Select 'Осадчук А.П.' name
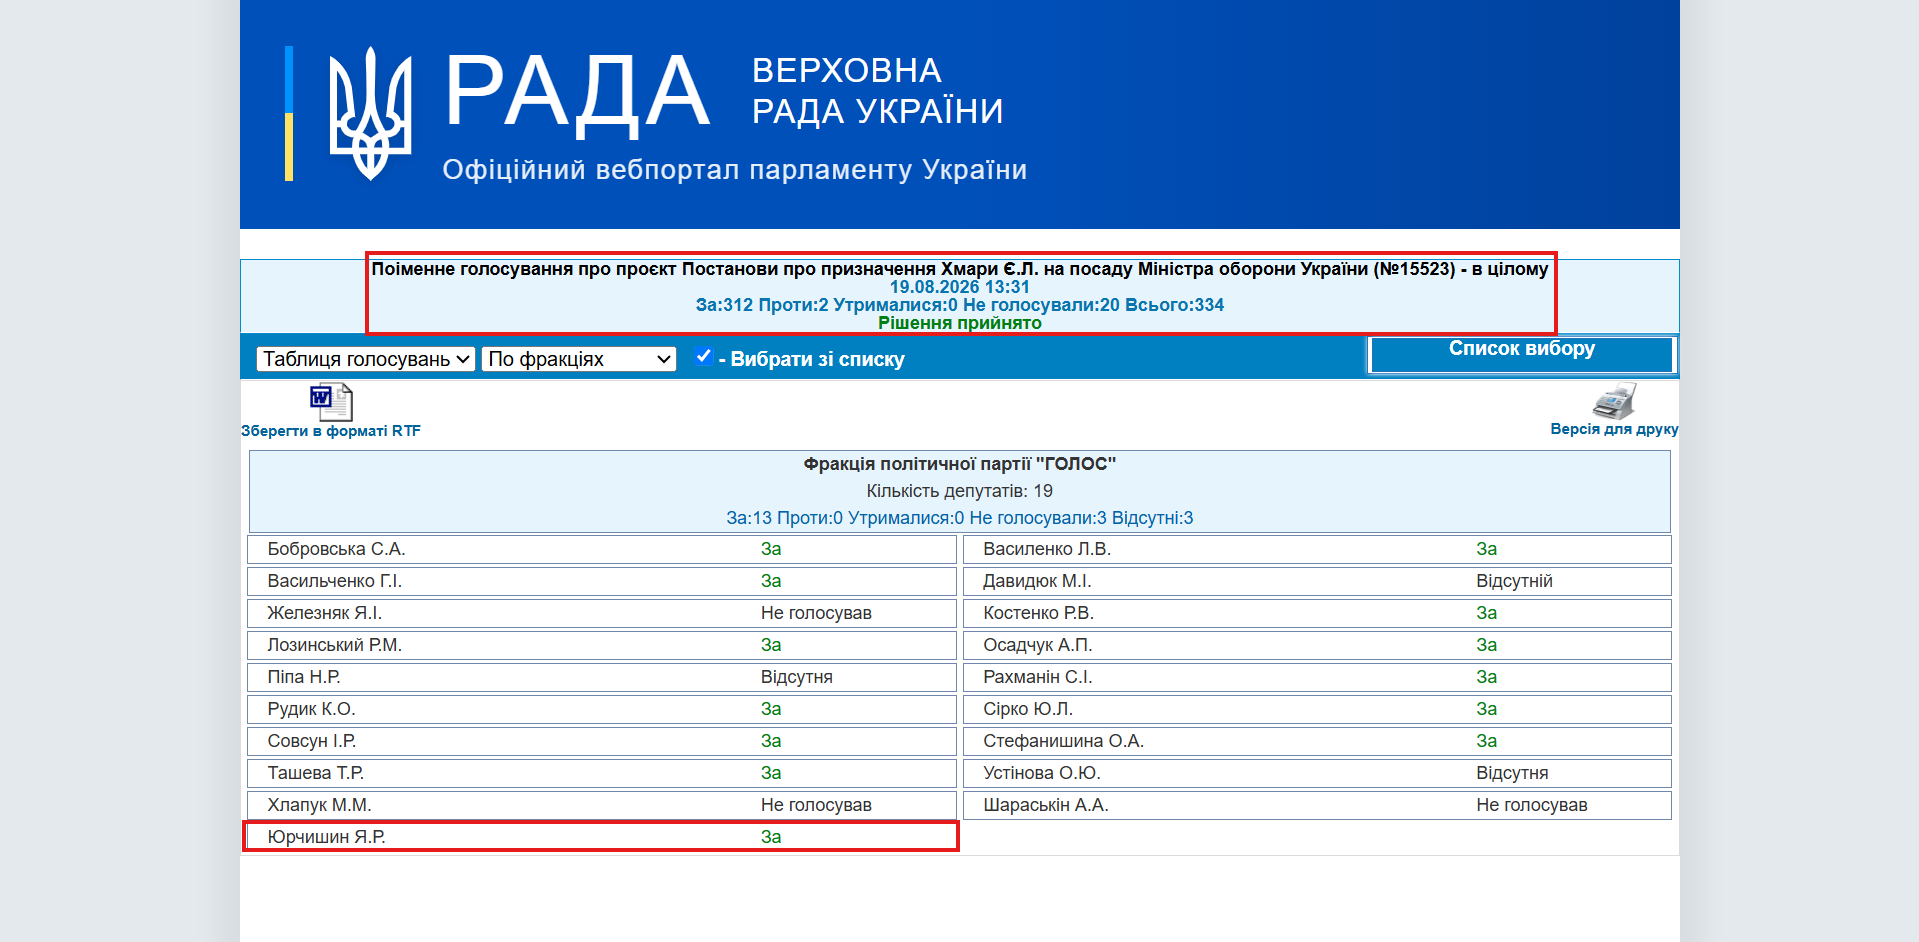The width and height of the screenshot is (1919, 942). (1037, 645)
